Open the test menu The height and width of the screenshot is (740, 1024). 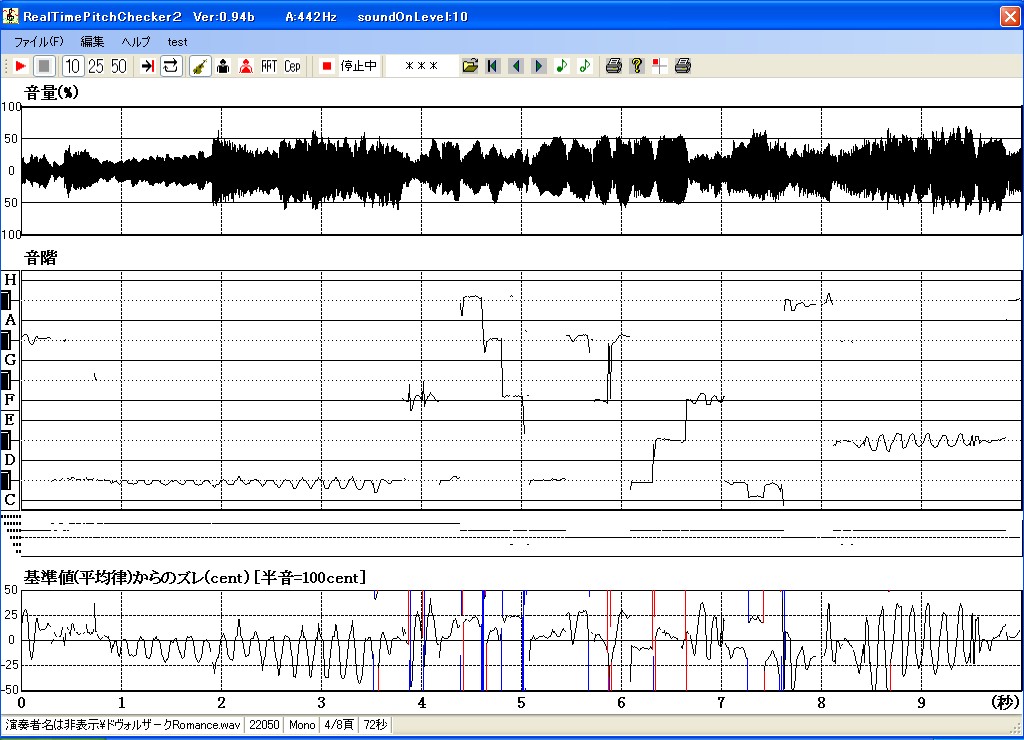point(177,42)
